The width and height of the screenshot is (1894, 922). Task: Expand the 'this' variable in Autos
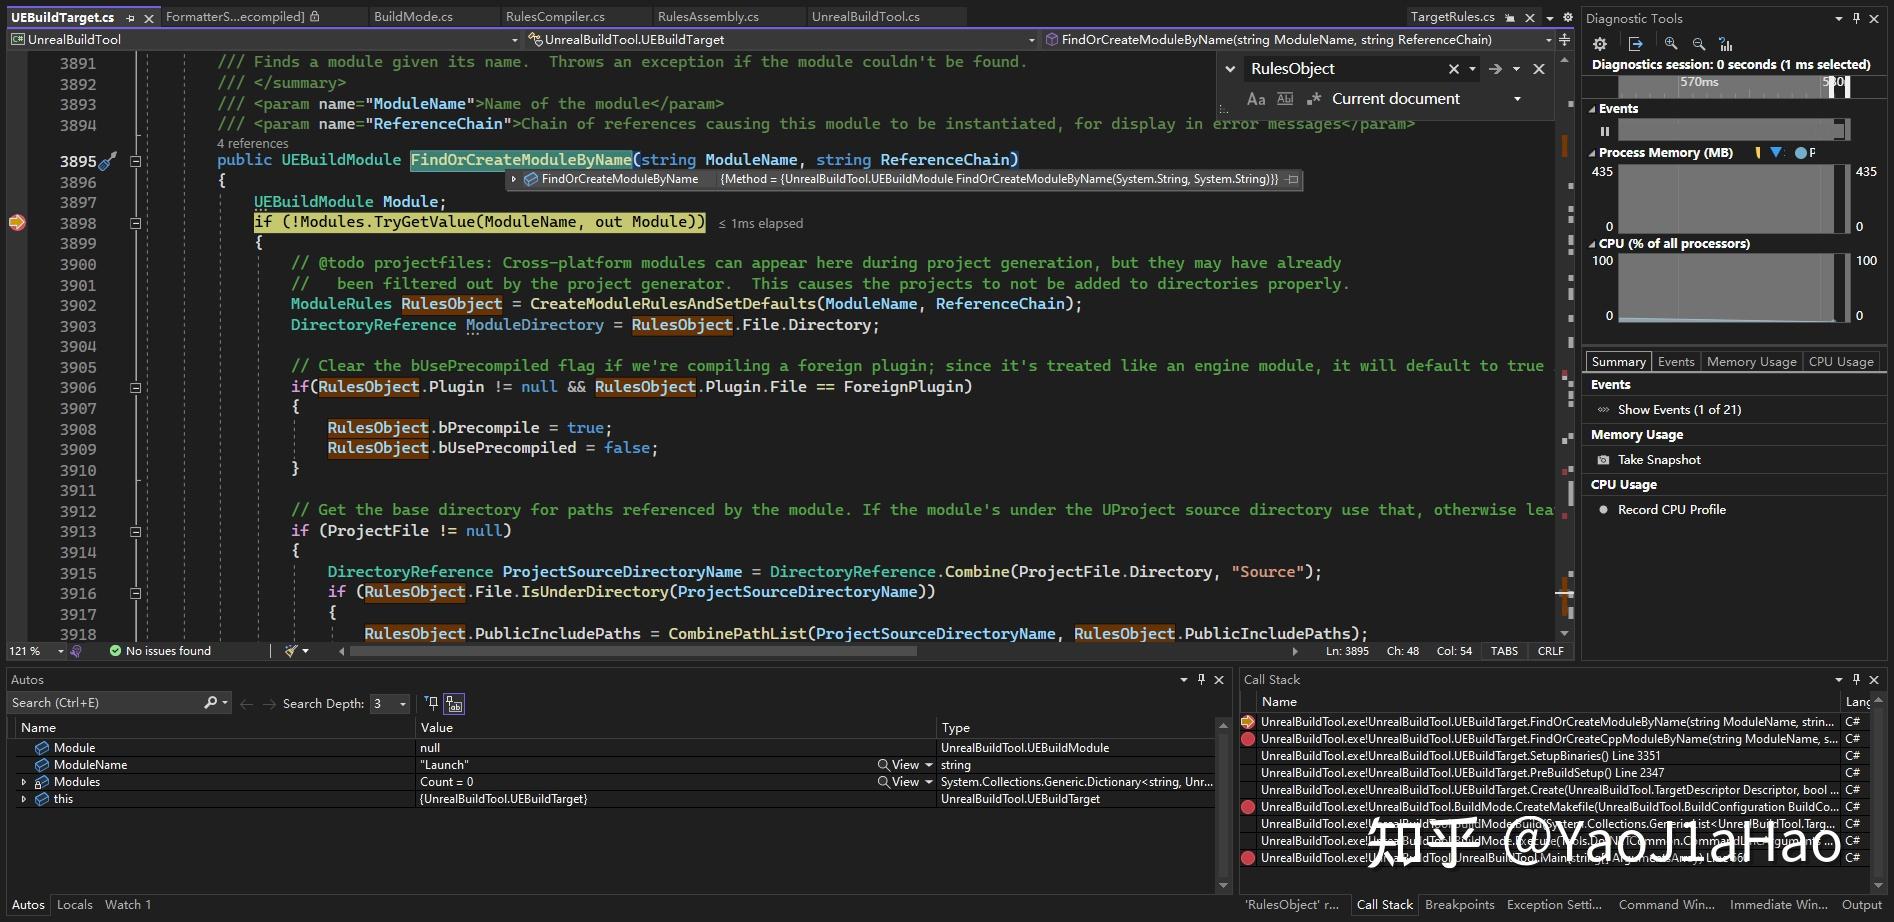[x=24, y=798]
